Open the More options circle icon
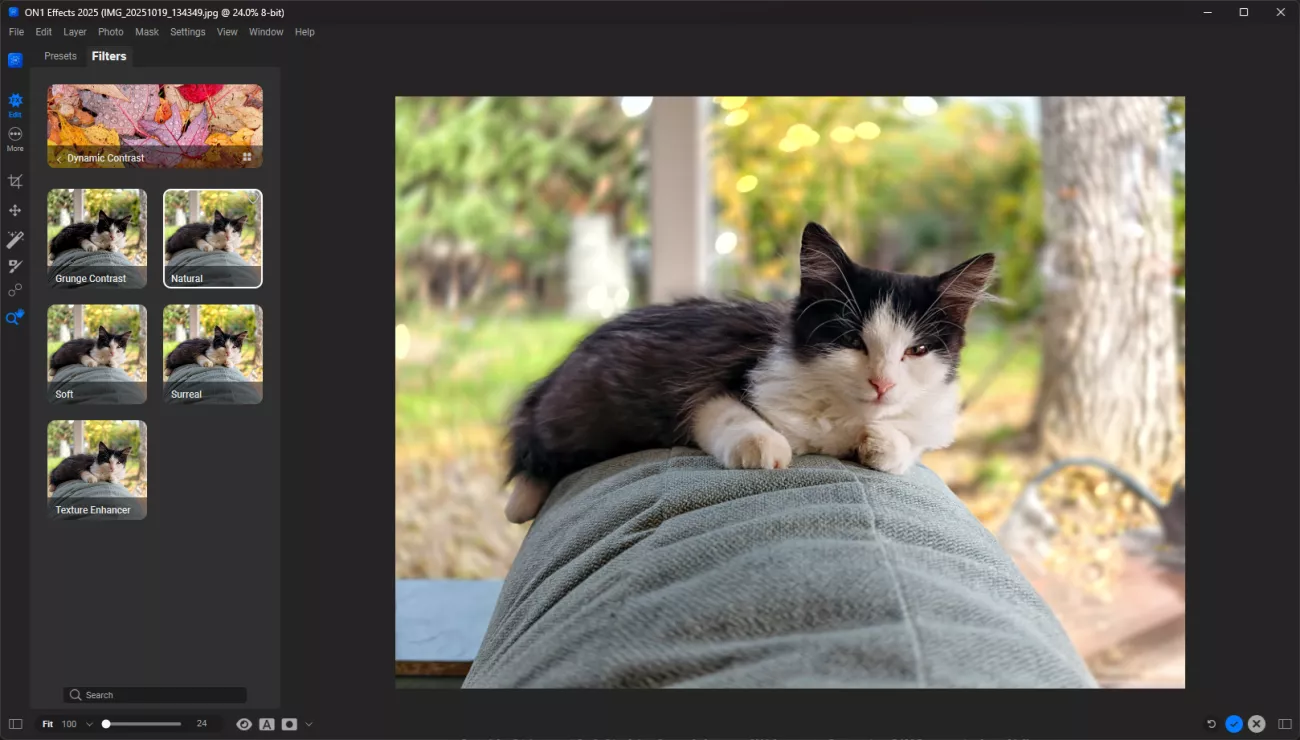This screenshot has width=1300, height=740. click(x=15, y=134)
